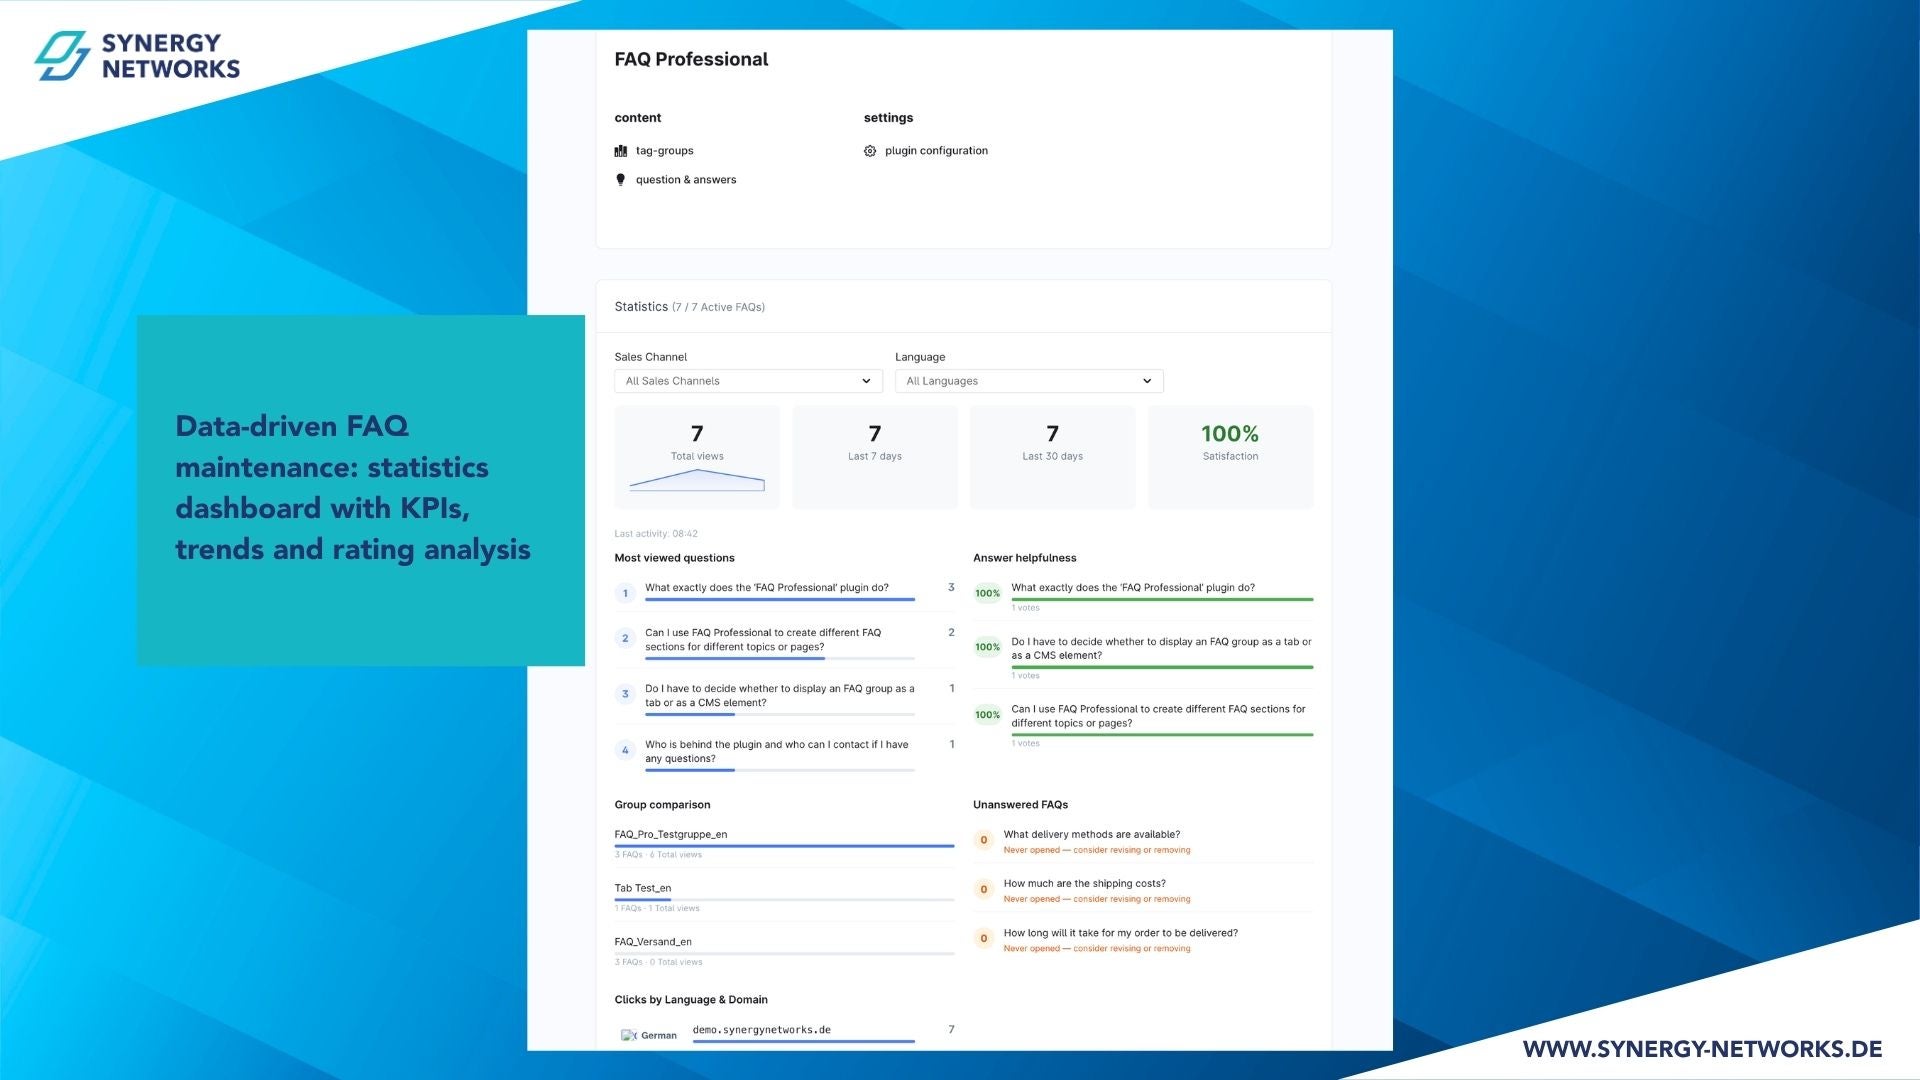
Task: Click 100% badge beside helpfulness plugin question
Action: click(987, 593)
